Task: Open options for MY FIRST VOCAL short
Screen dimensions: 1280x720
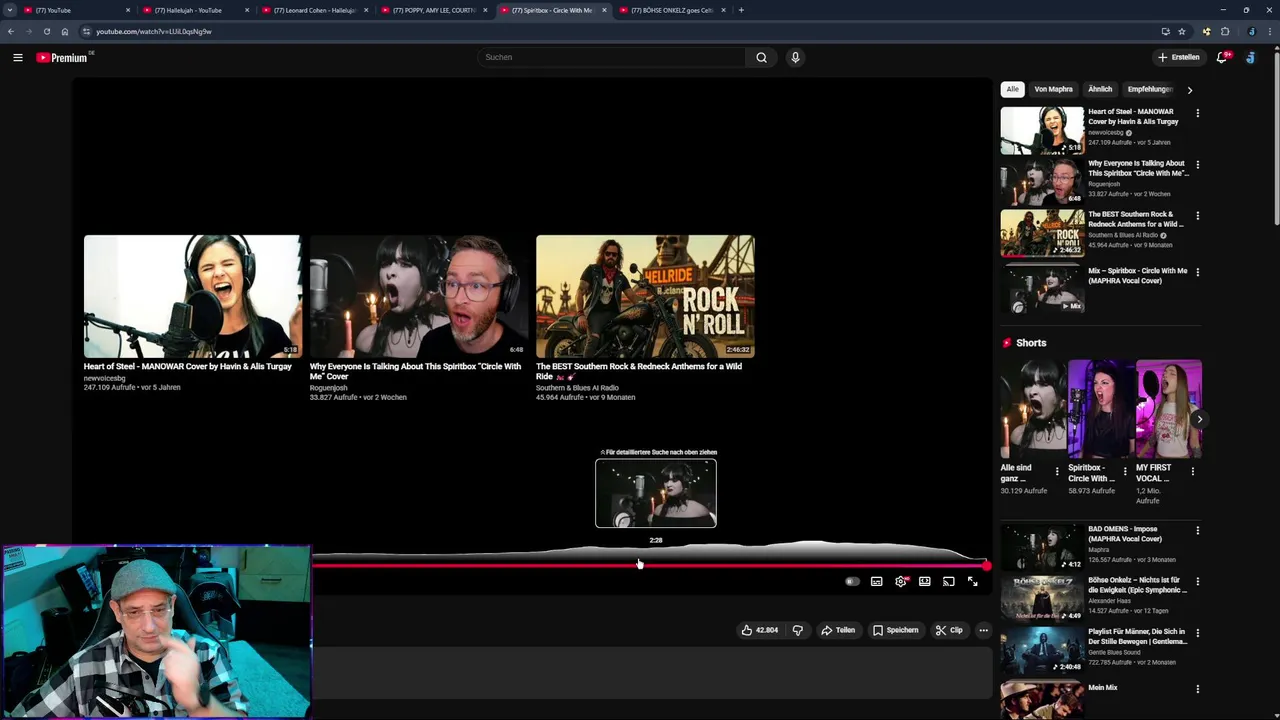Action: pyautogui.click(x=1193, y=470)
